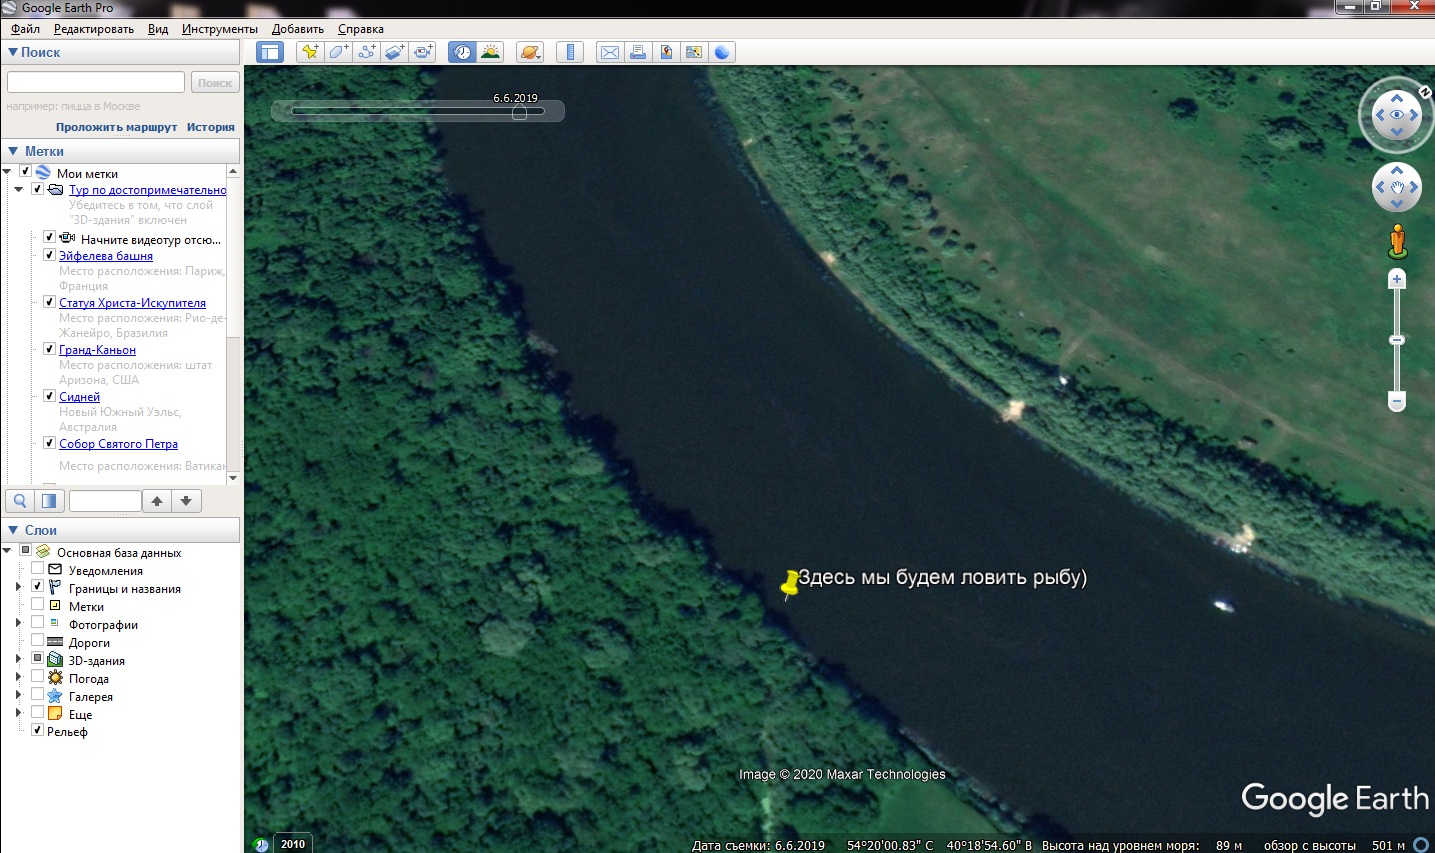Open the Редактировать menu
This screenshot has height=853, width=1435.
coord(93,29)
